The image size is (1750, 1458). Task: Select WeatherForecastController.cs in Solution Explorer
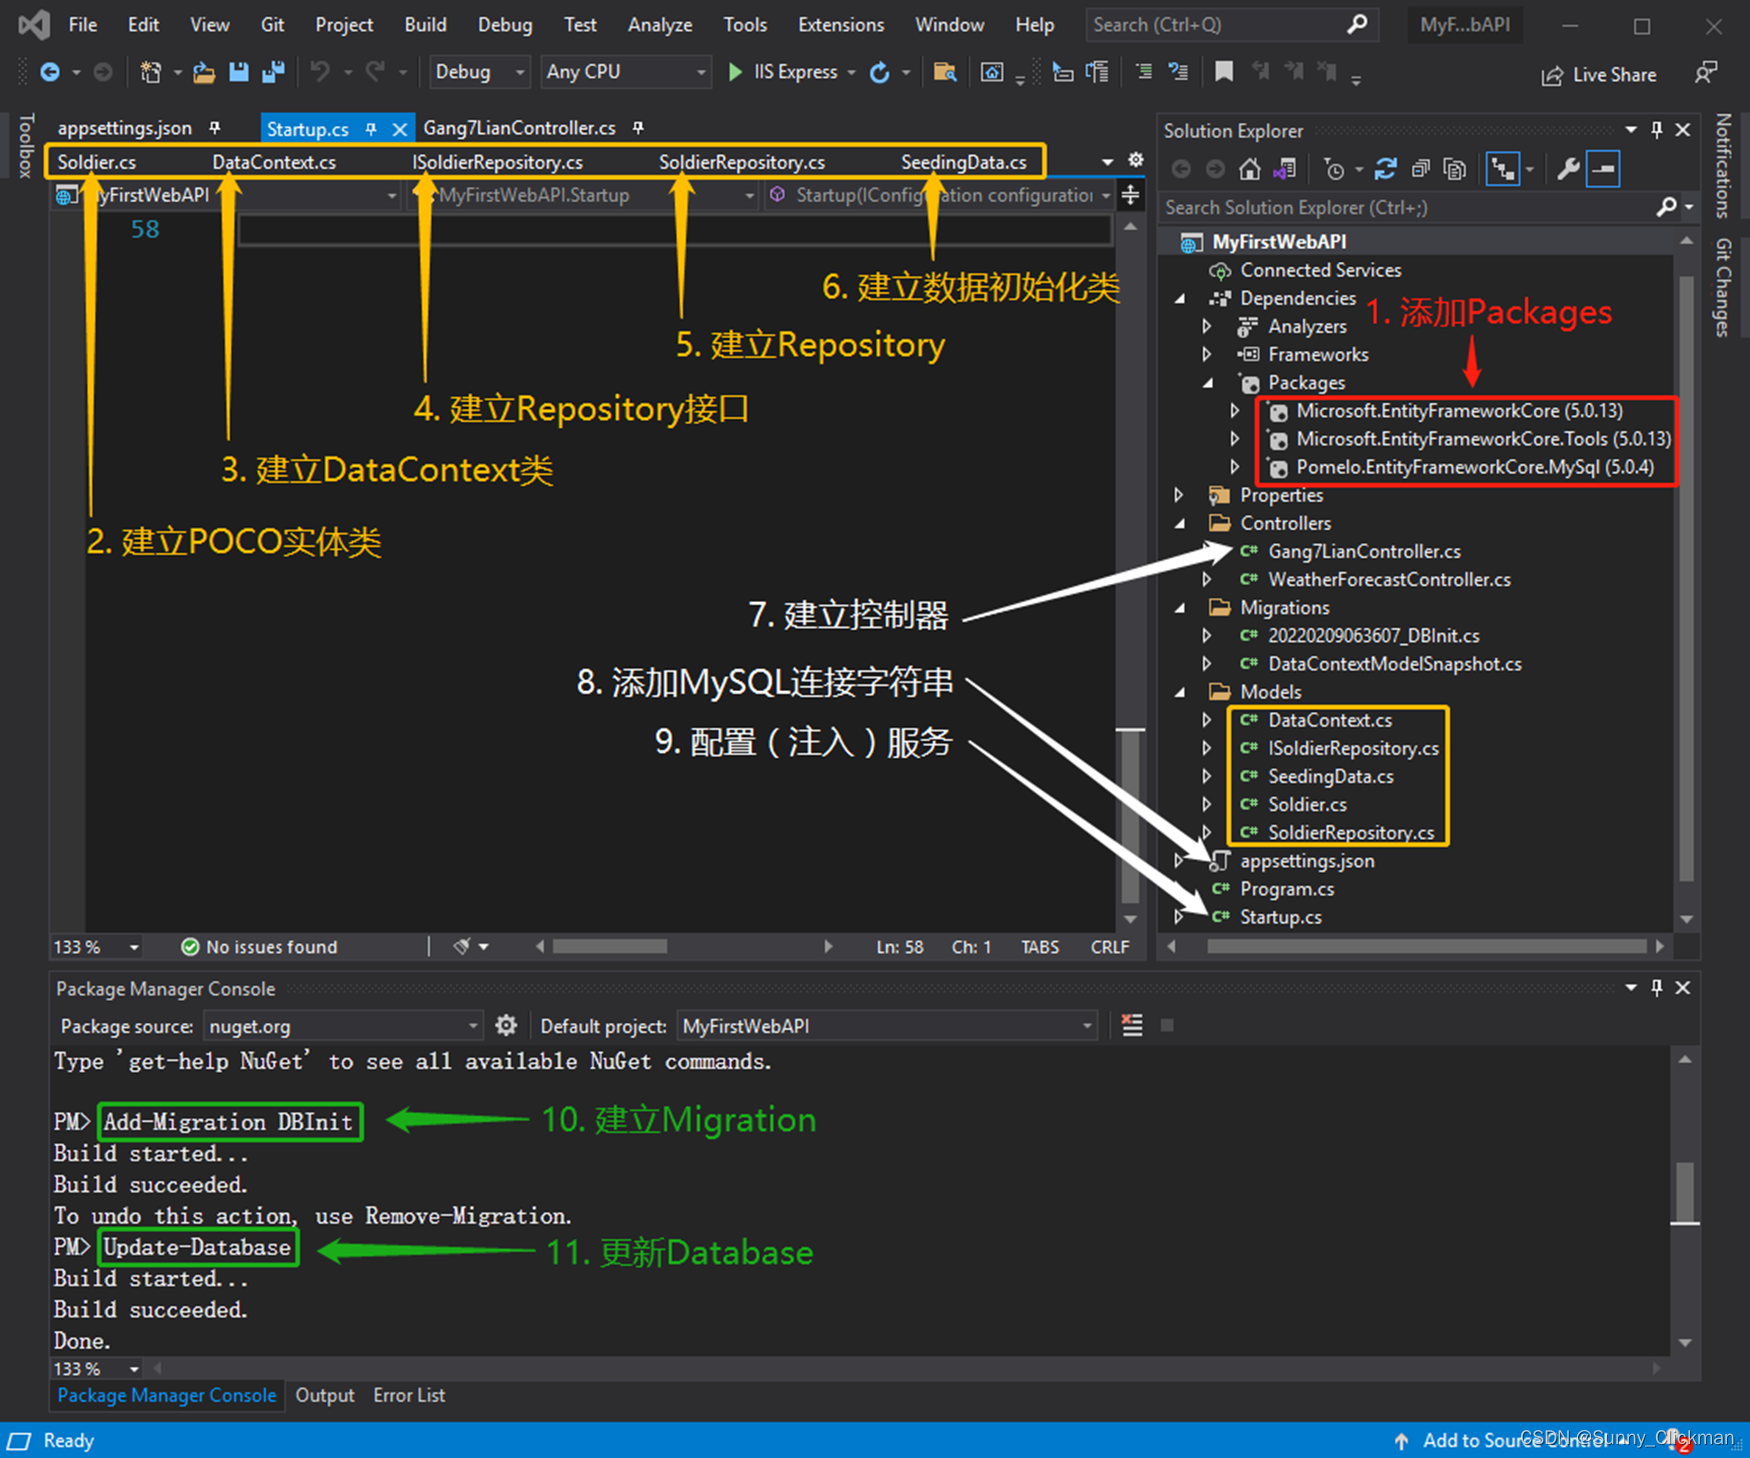[1389, 579]
